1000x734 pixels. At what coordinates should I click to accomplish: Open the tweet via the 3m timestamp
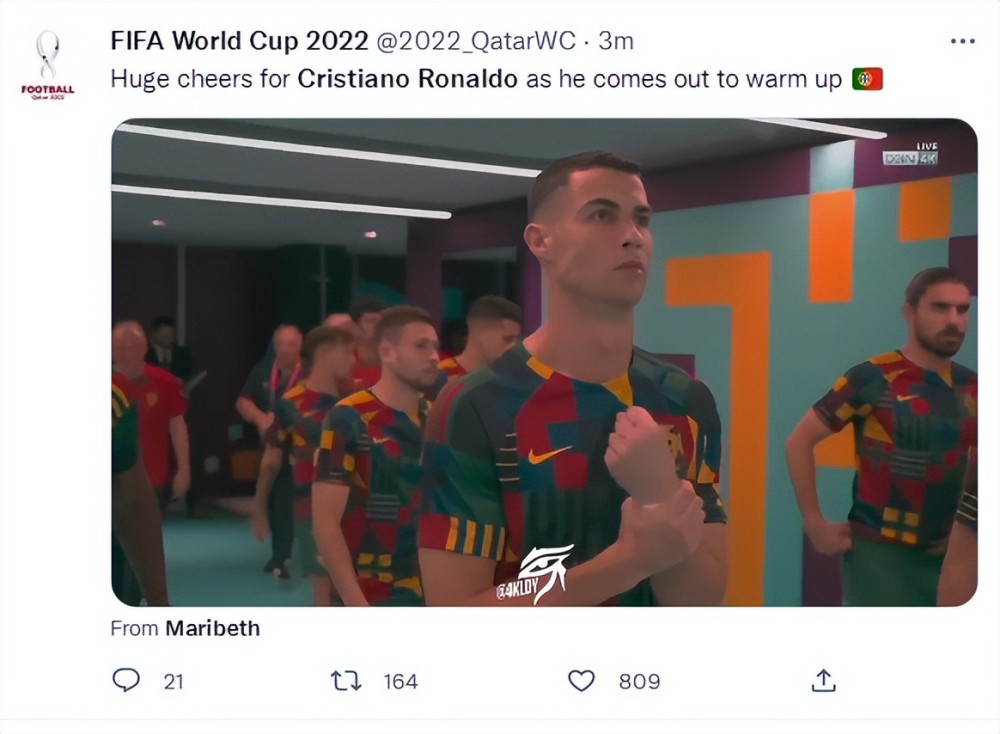tap(616, 41)
